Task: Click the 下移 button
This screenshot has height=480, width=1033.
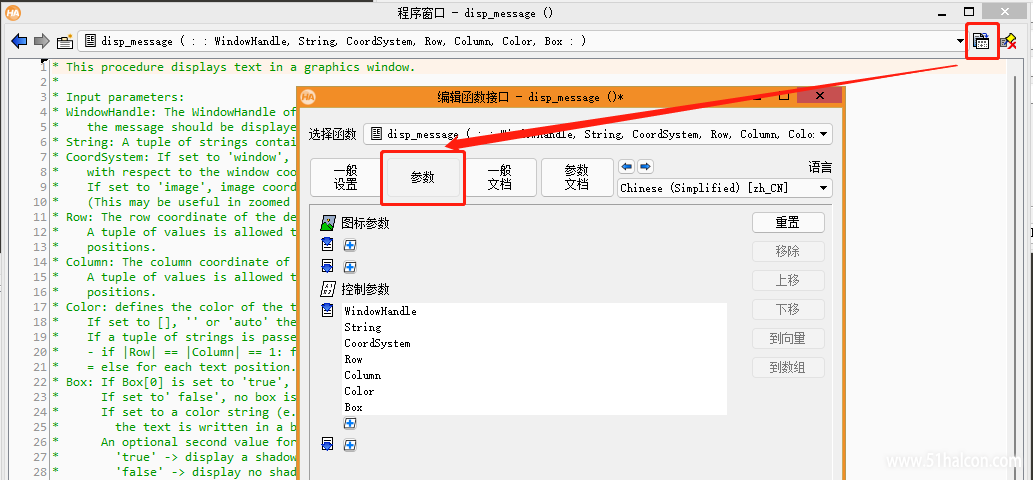Action: pyautogui.click(x=788, y=309)
